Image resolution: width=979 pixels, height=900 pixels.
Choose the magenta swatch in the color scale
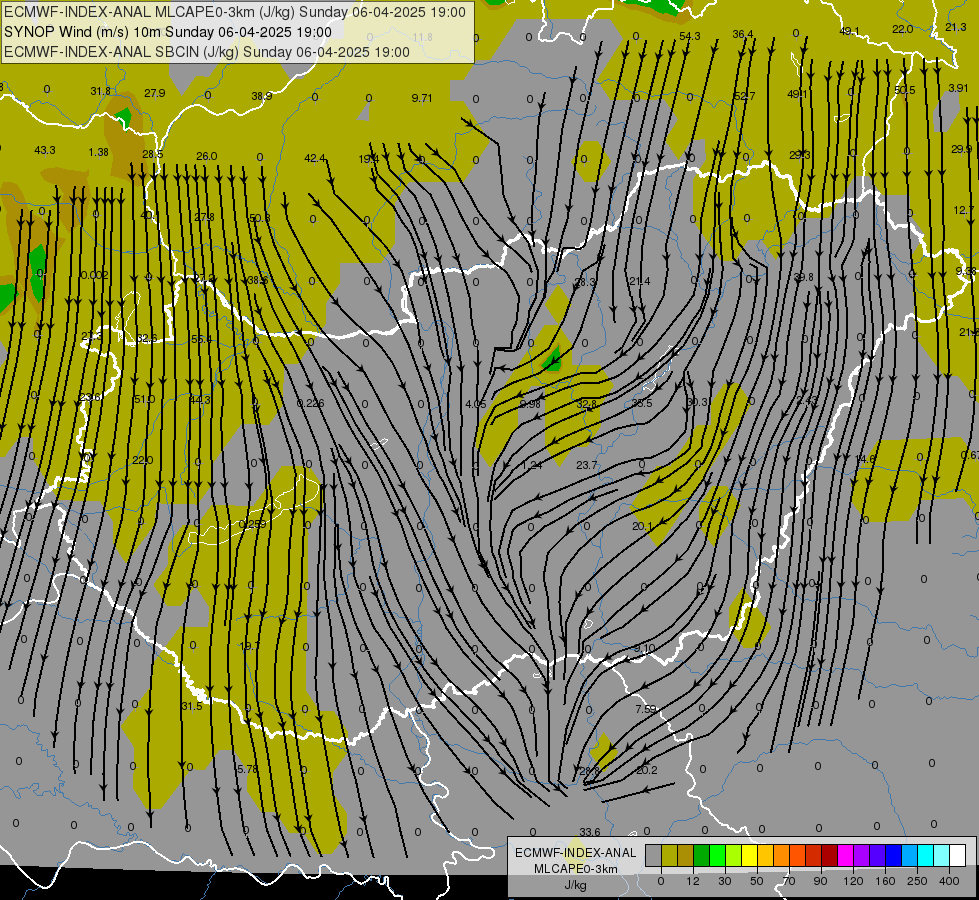(x=846, y=855)
